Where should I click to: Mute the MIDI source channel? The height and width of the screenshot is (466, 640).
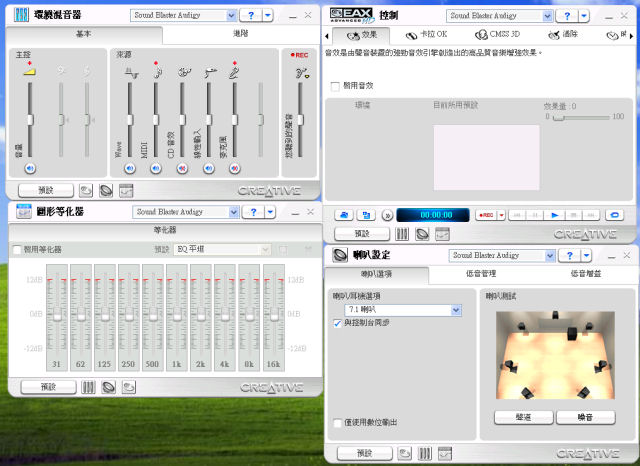click(x=156, y=168)
